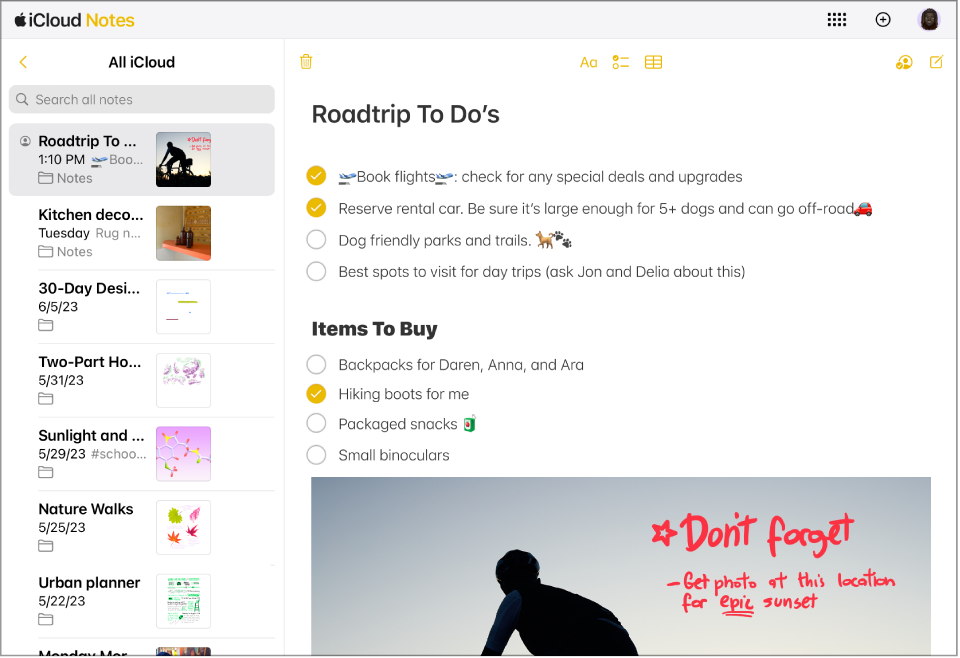960x658 pixels.
Task: Open the iCloud app launcher grid
Action: click(x=837, y=19)
